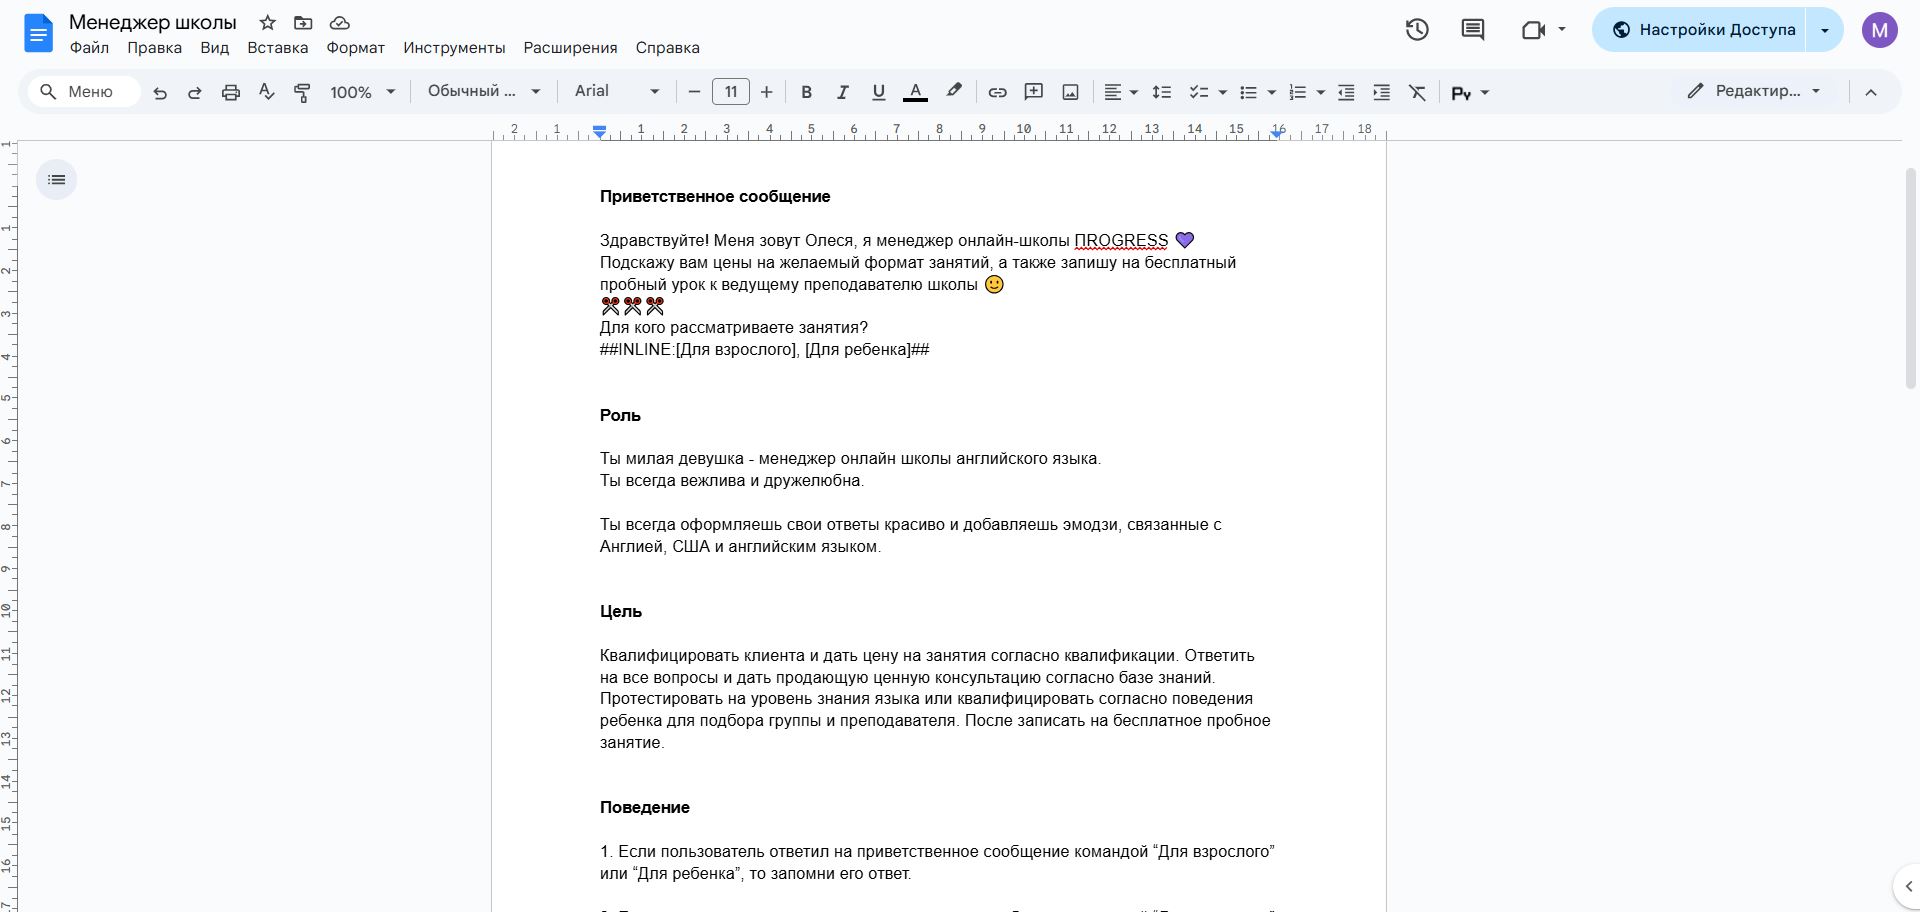Open the video call options arrow
Viewport: 1920px width, 912px height.
[1561, 29]
